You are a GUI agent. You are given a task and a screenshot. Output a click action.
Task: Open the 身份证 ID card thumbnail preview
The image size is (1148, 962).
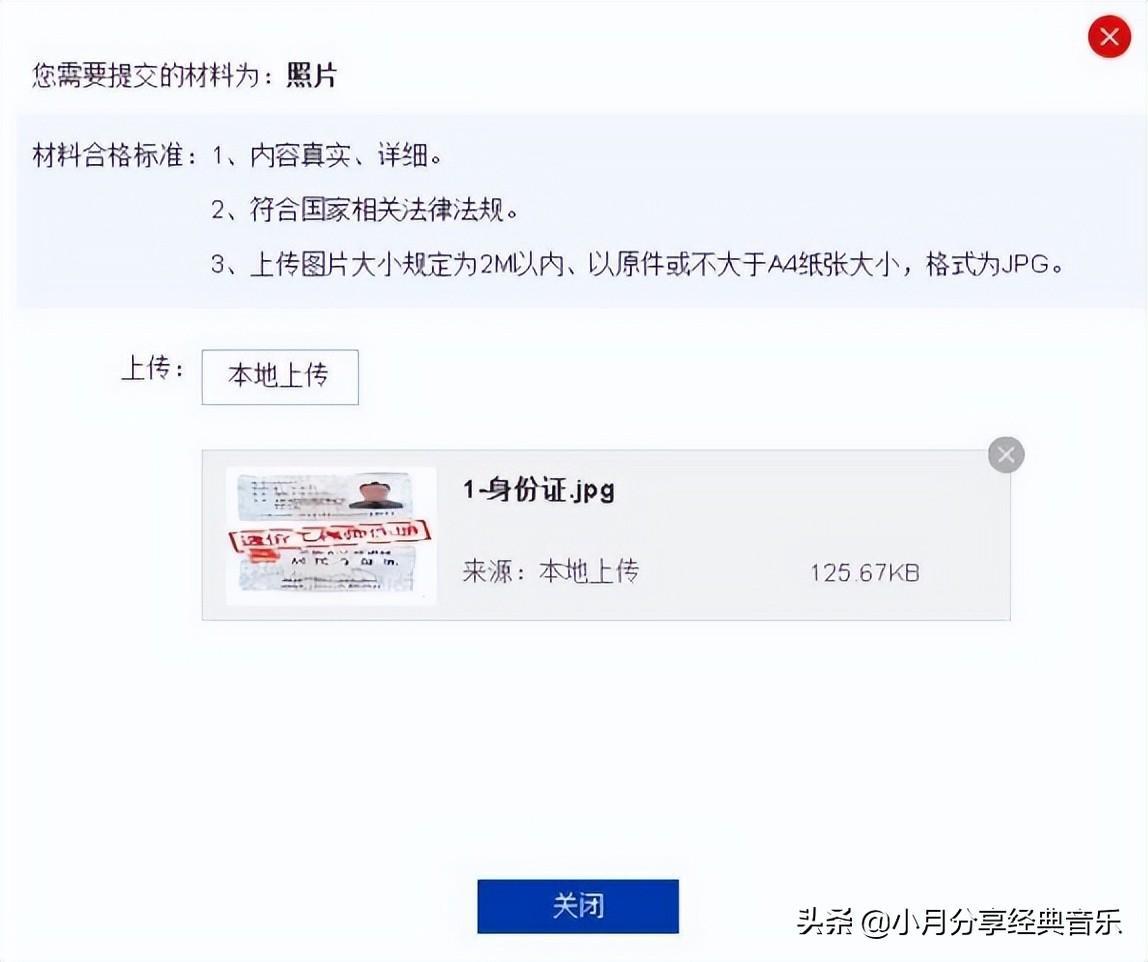click(x=331, y=536)
